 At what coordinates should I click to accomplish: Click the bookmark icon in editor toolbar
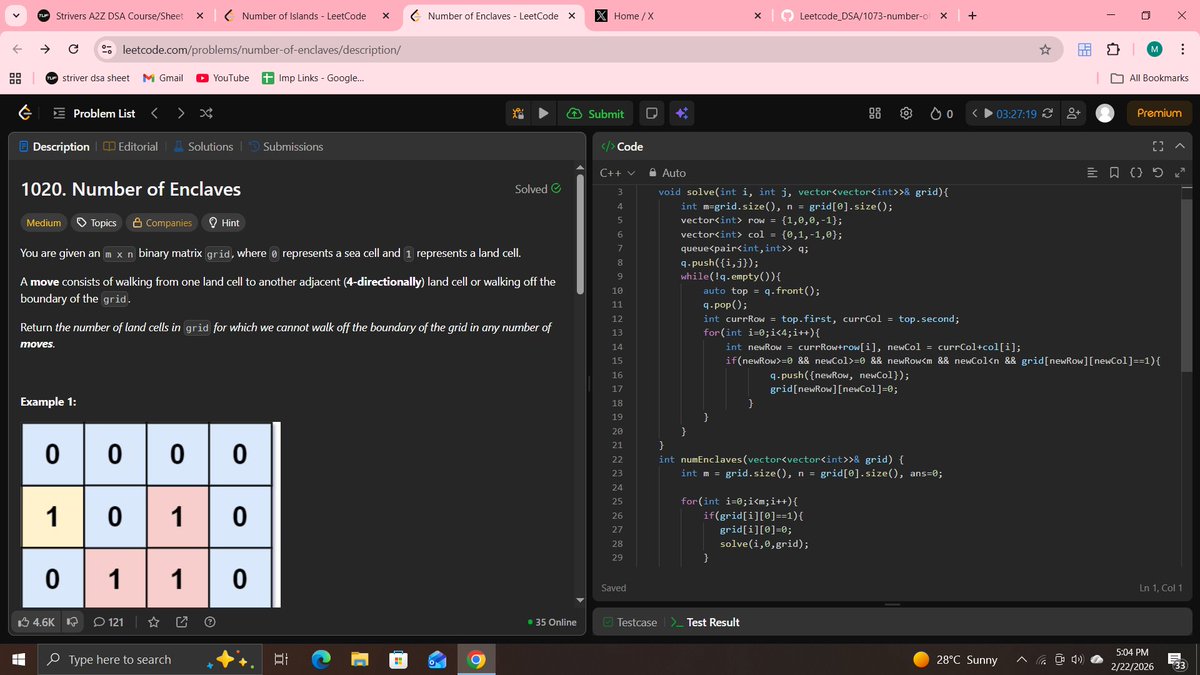point(1115,173)
